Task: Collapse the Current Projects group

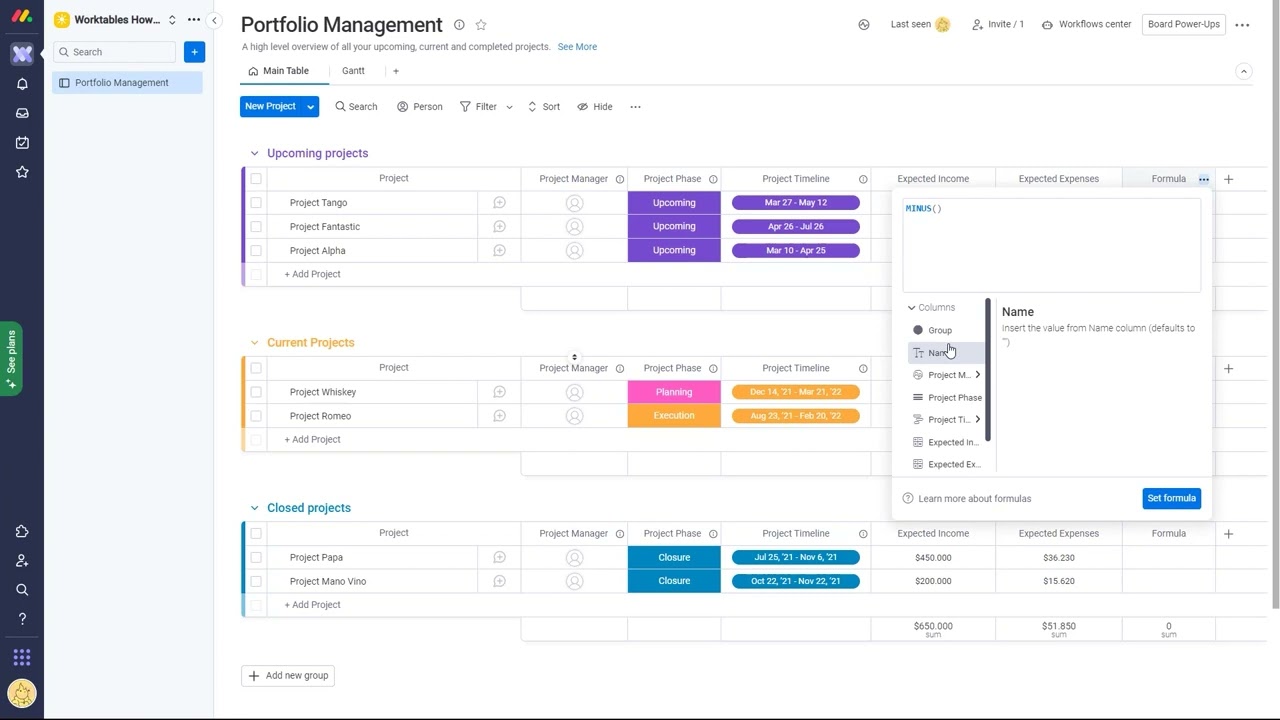Action: pyautogui.click(x=254, y=343)
